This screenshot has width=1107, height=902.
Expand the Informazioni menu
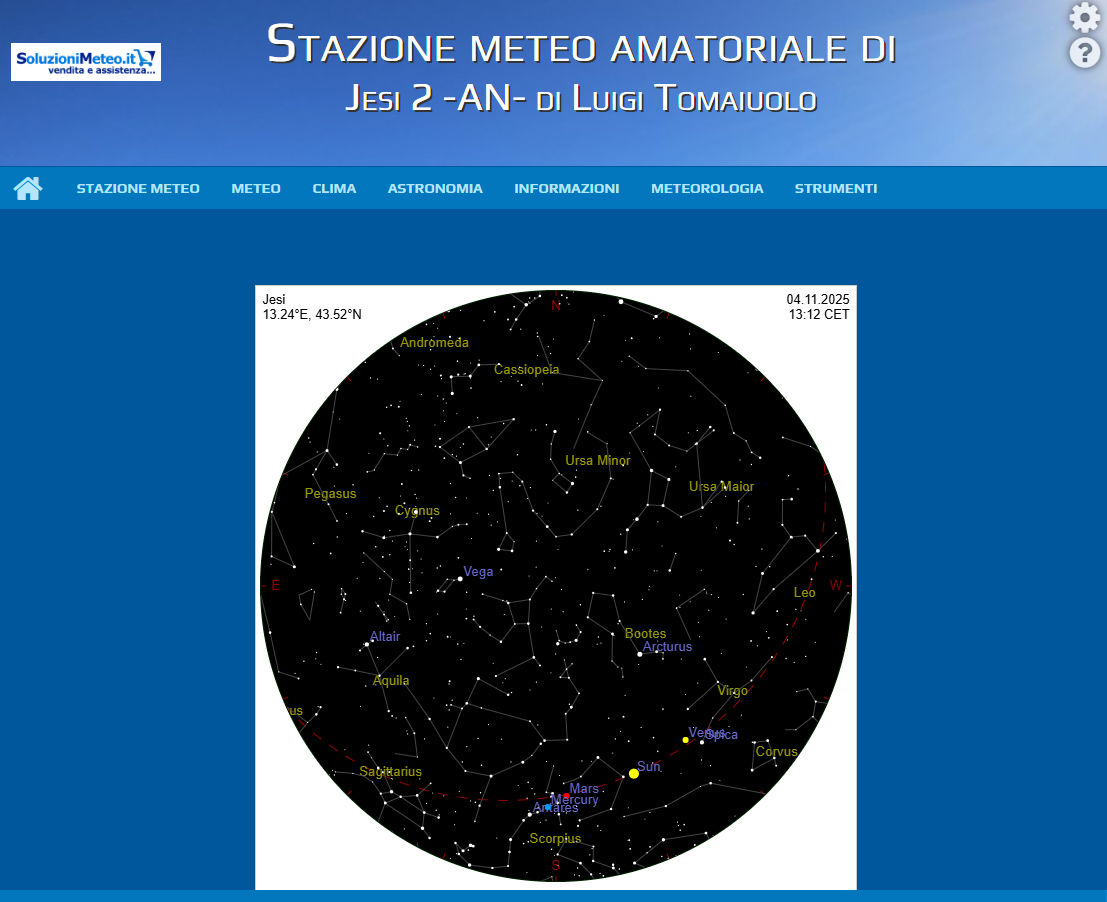566,188
